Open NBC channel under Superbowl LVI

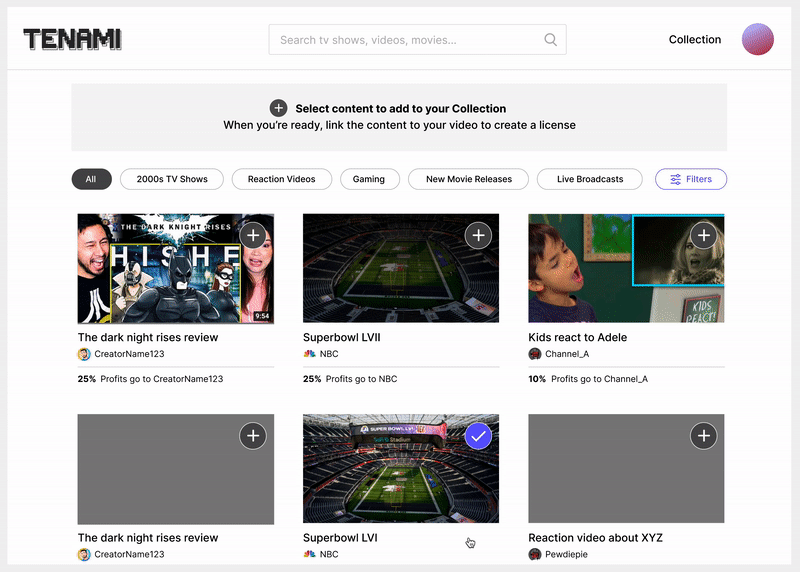pyautogui.click(x=329, y=554)
